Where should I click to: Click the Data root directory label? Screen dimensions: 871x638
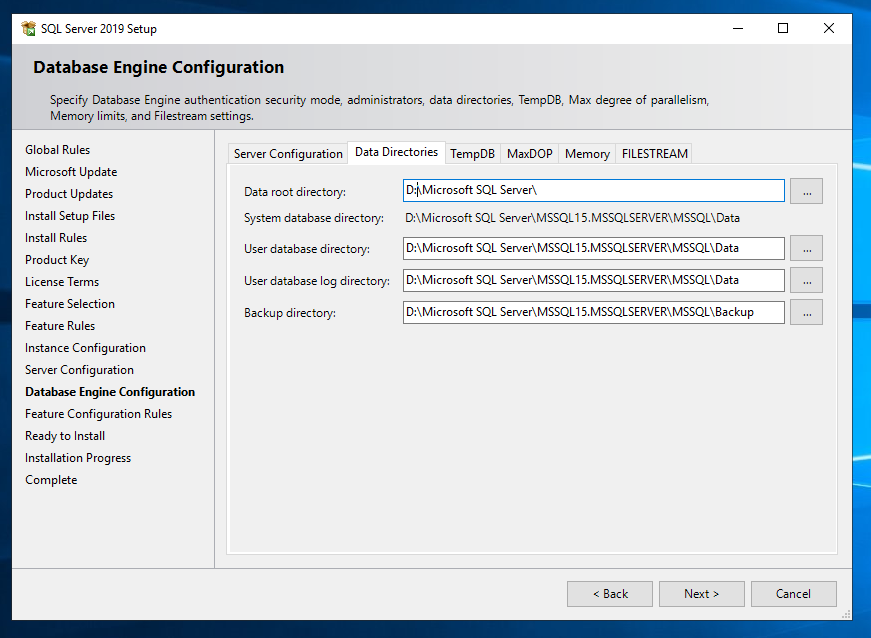click(295, 192)
